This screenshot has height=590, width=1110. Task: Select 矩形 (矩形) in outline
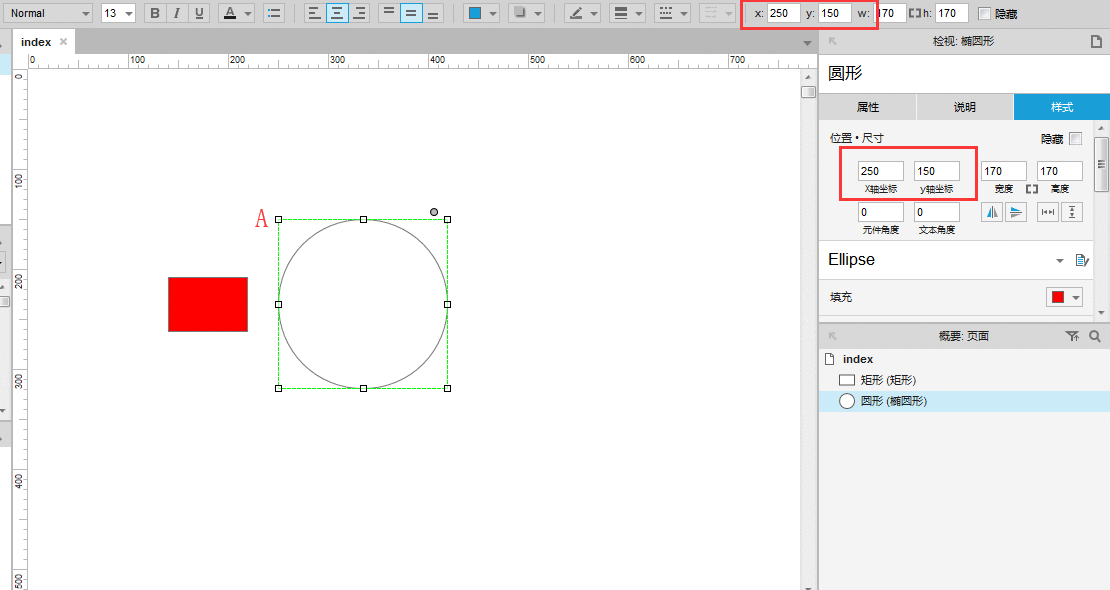point(888,380)
